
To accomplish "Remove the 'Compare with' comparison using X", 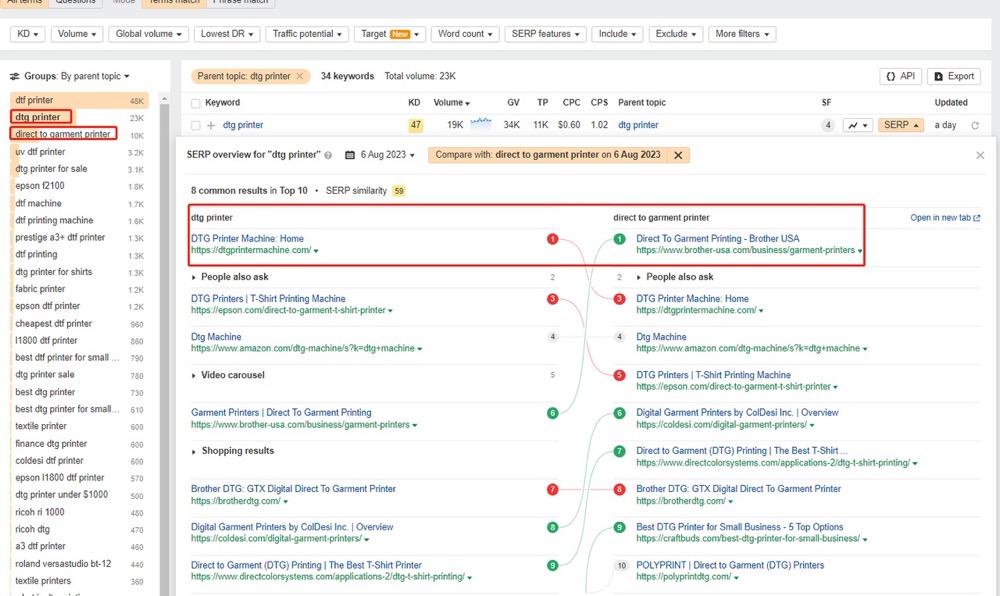I will (x=678, y=155).
